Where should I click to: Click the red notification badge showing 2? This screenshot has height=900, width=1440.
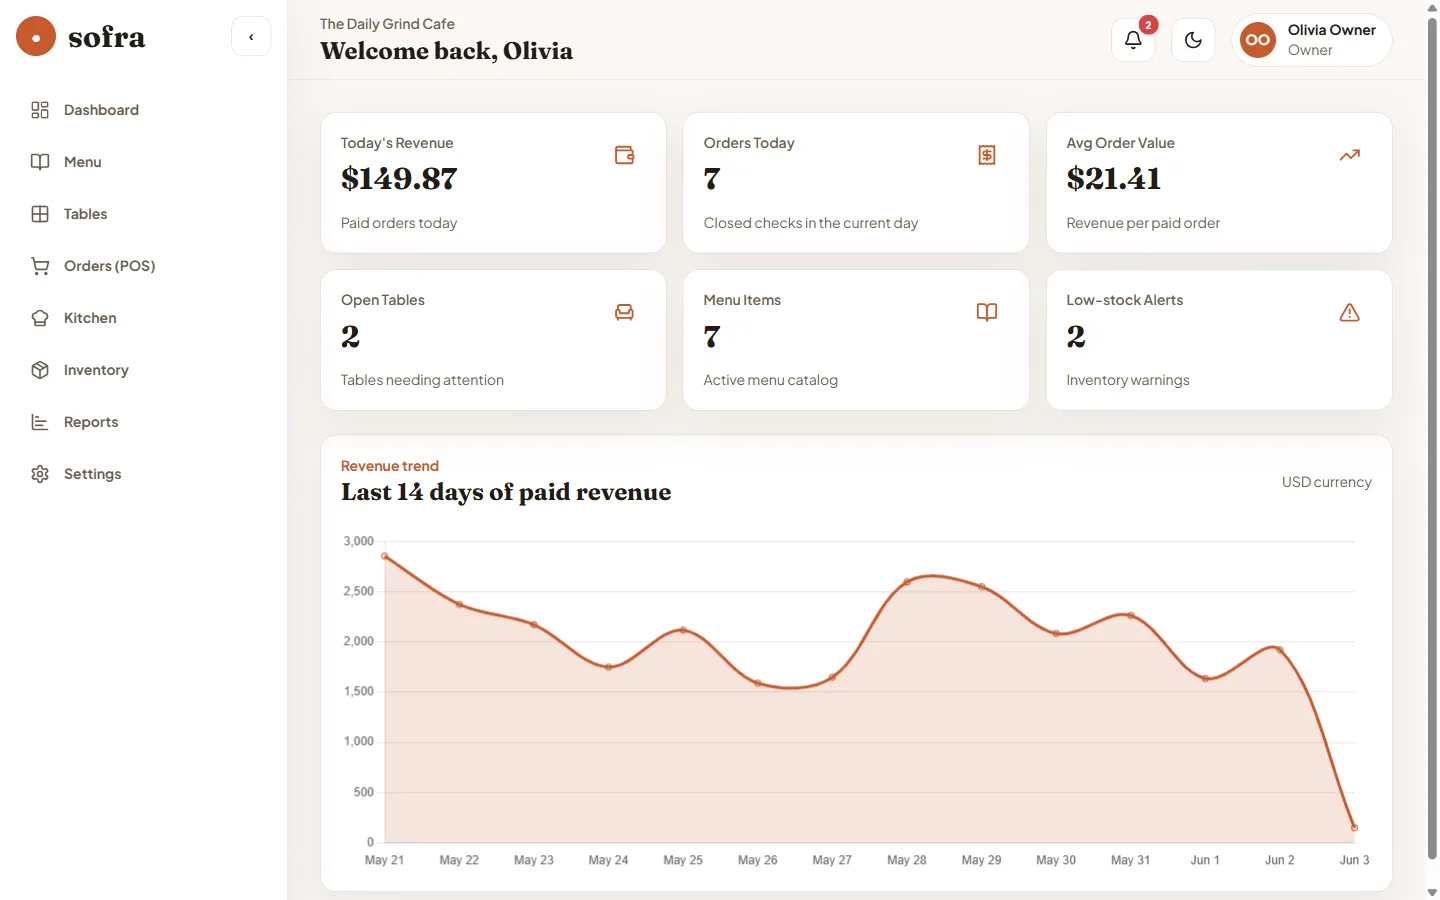click(x=1148, y=25)
